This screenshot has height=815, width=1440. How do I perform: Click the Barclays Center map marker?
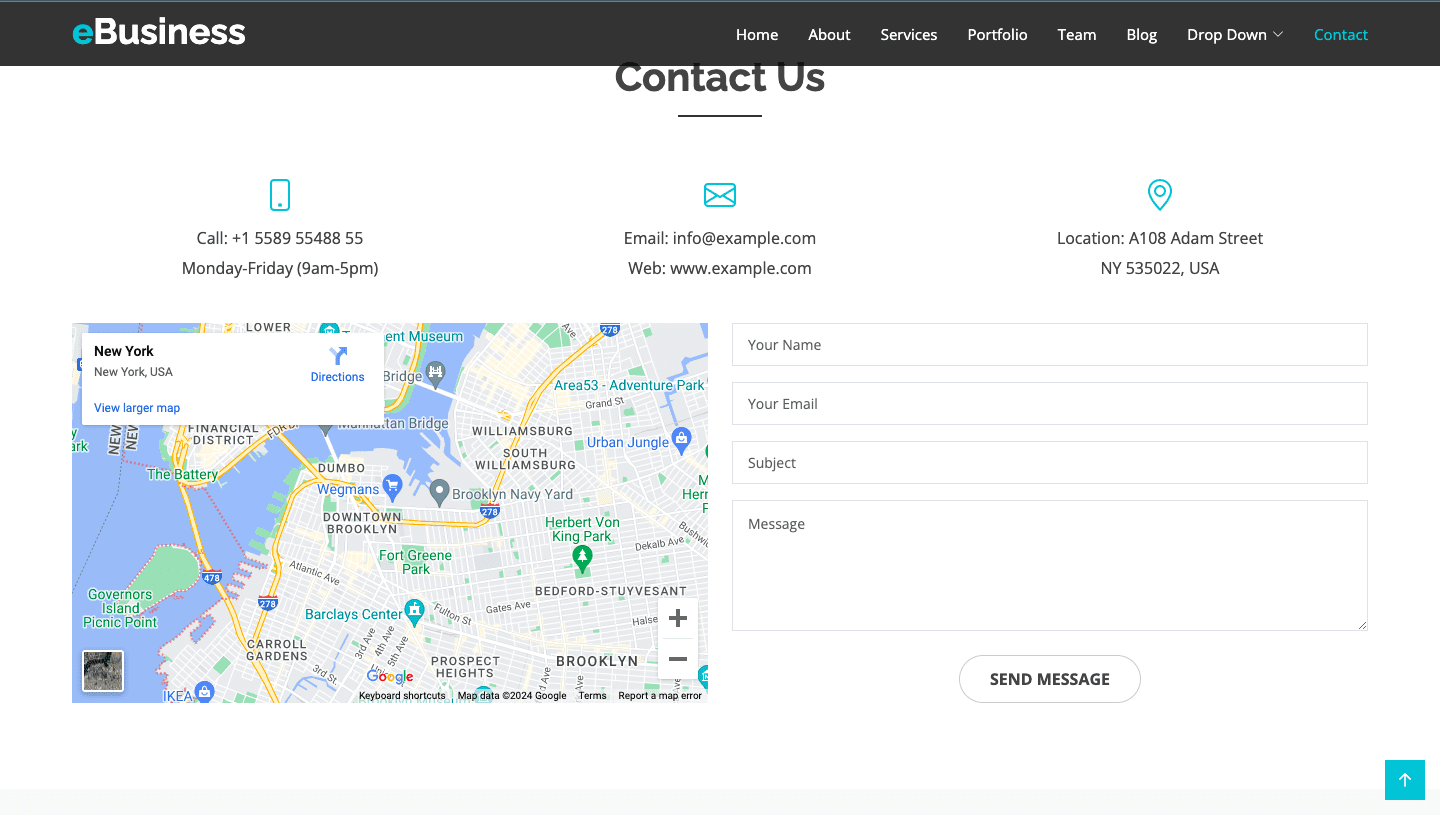coord(415,610)
